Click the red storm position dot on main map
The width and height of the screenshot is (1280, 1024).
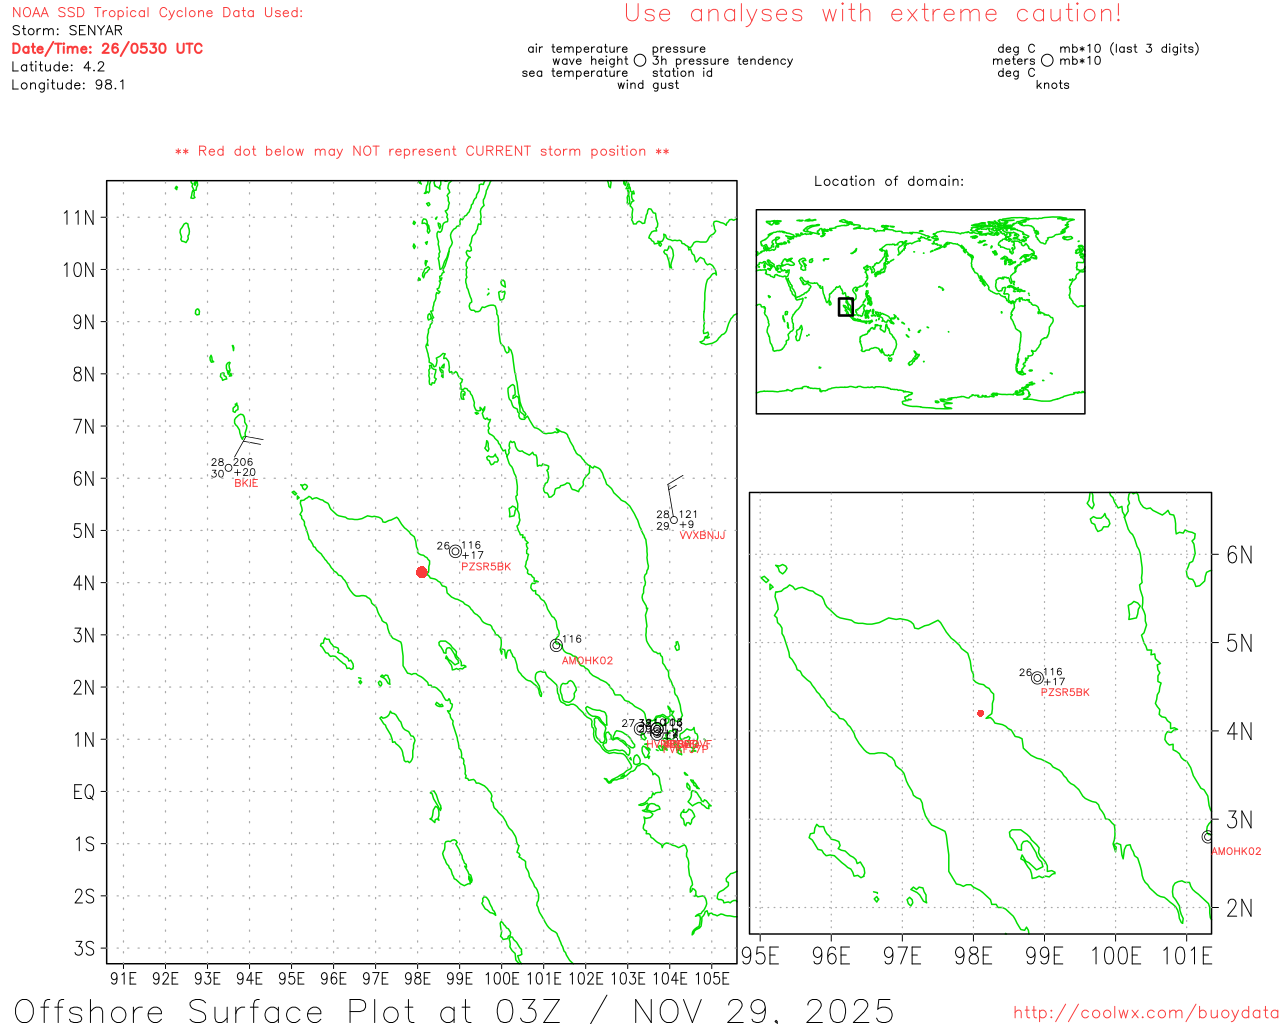tap(422, 572)
